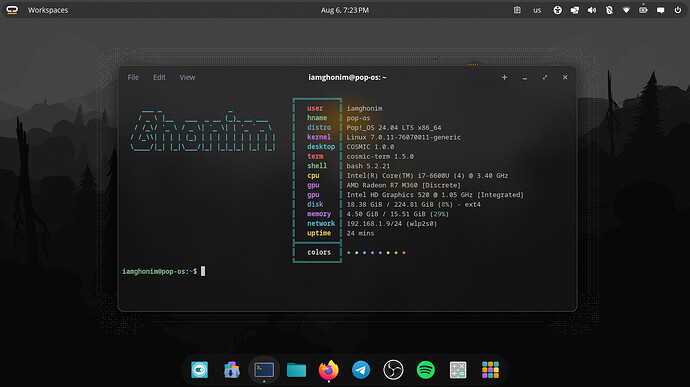The height and width of the screenshot is (387, 690).
Task: Open the accessibility applet
Action: point(558,10)
